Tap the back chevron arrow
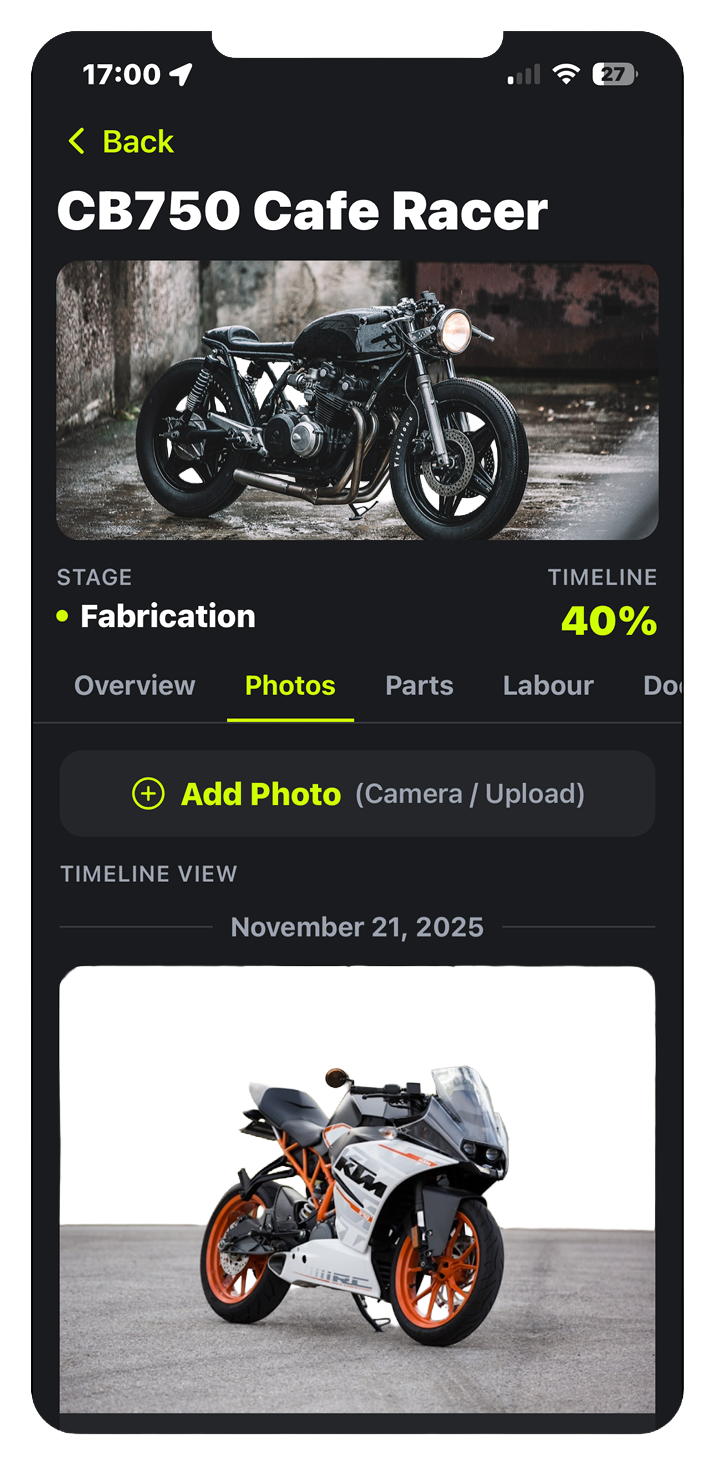The width and height of the screenshot is (714, 1464). point(76,142)
